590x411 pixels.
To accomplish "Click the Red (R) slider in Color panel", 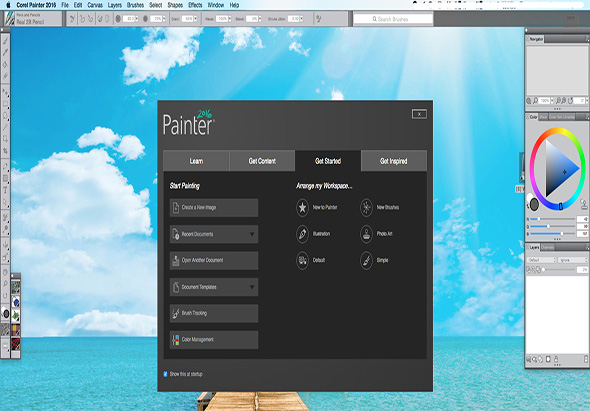I will [552, 219].
